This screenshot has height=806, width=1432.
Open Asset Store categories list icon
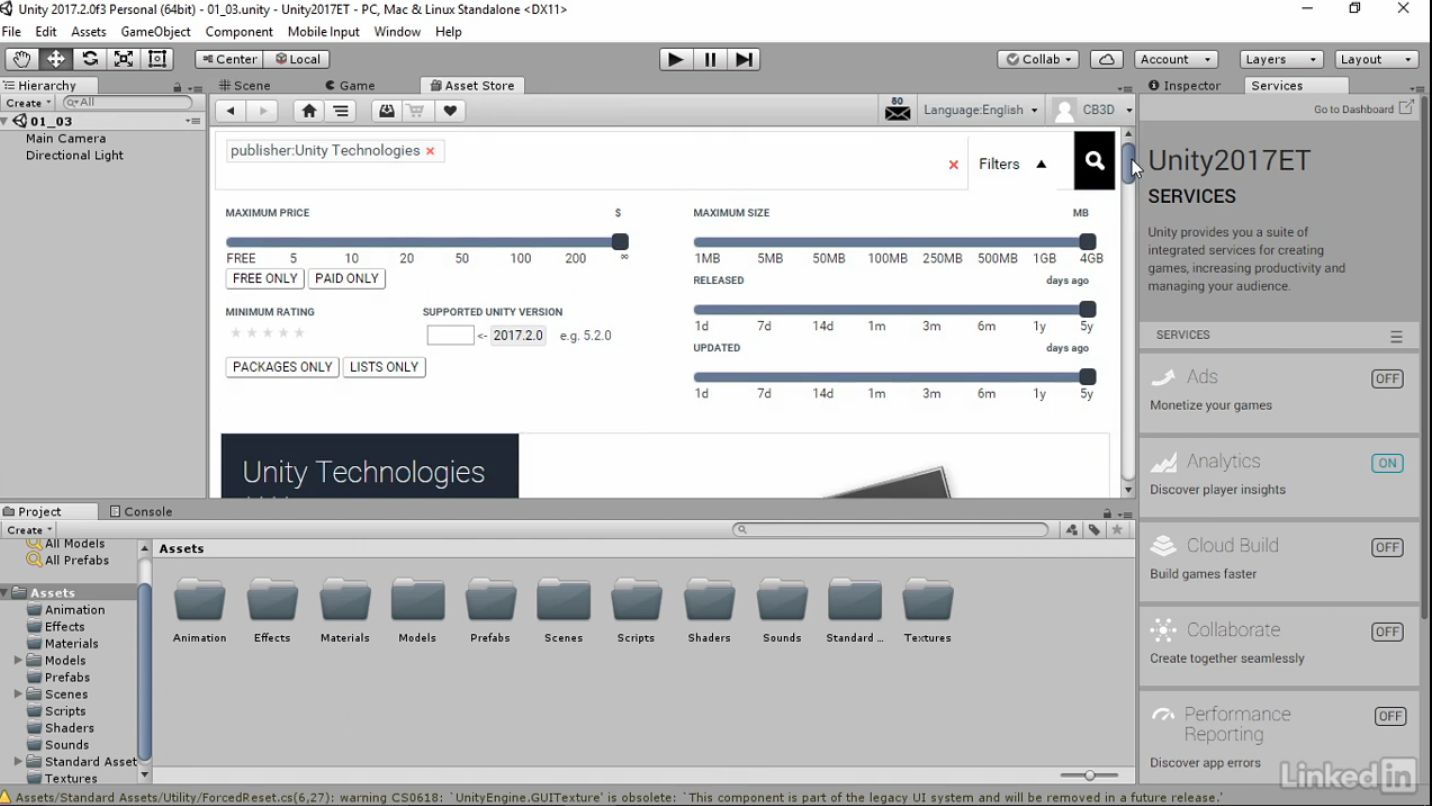[341, 111]
